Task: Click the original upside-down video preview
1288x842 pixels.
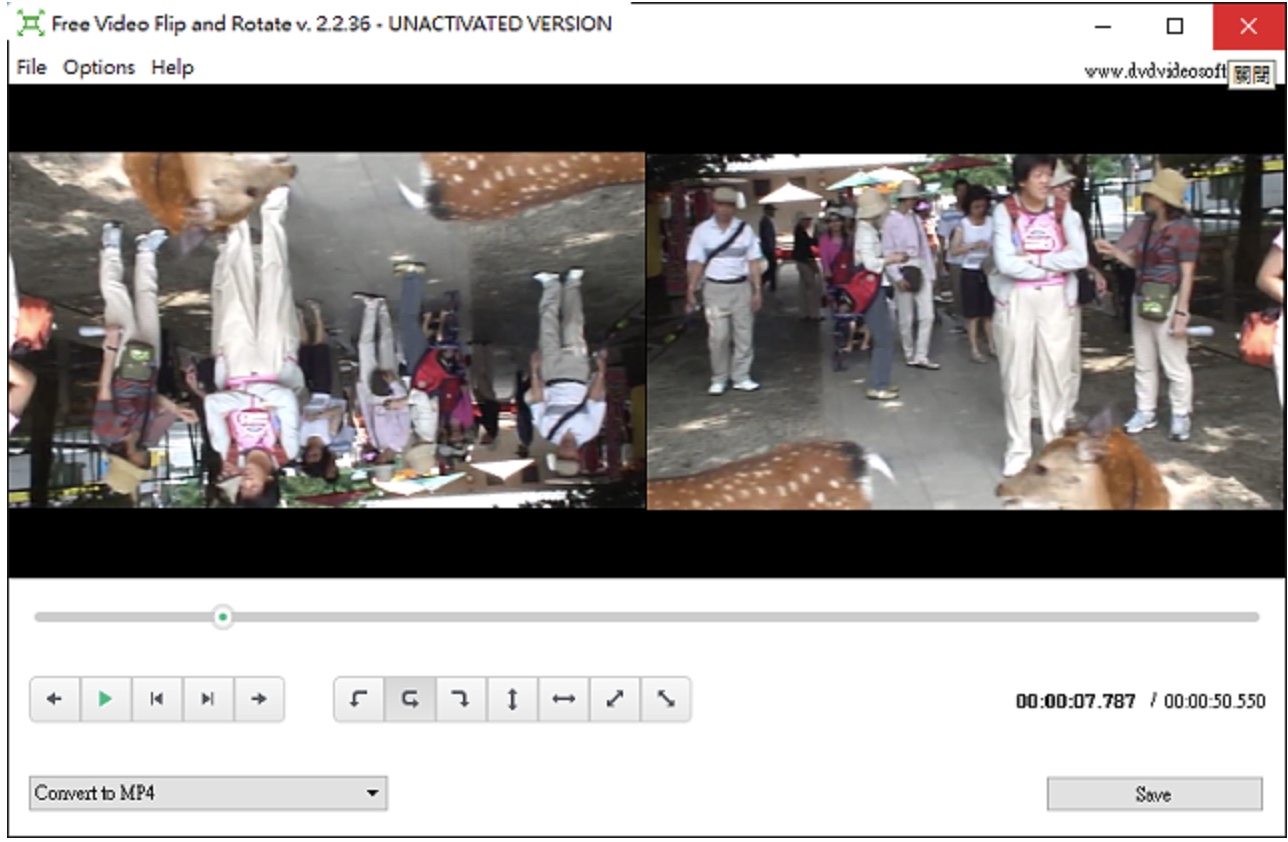Action: tap(327, 331)
